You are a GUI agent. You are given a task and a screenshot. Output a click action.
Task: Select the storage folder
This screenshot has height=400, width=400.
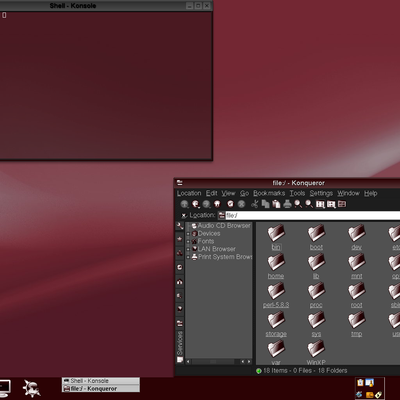(x=276, y=324)
